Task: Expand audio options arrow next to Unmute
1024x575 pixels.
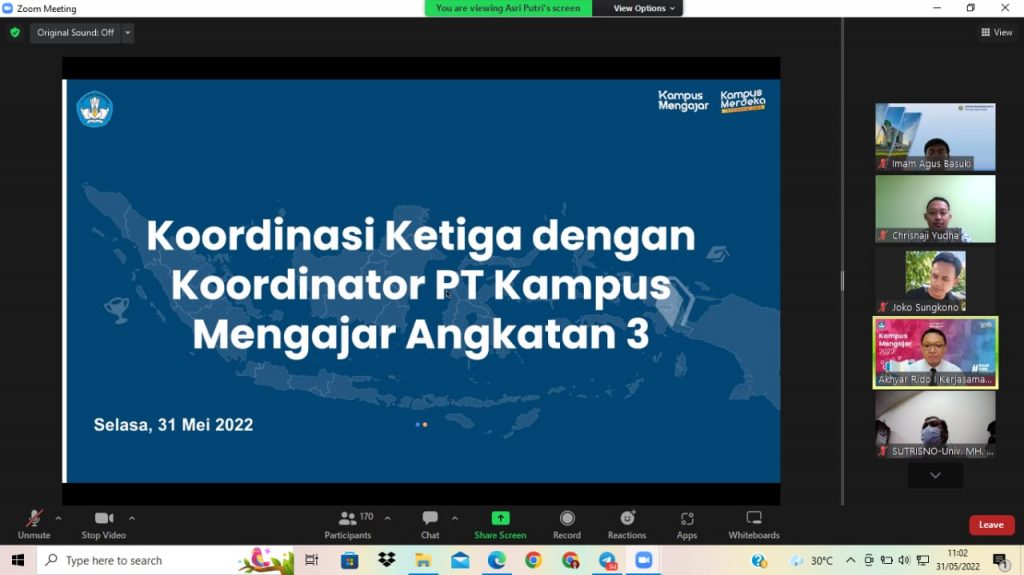Action: tap(58, 518)
